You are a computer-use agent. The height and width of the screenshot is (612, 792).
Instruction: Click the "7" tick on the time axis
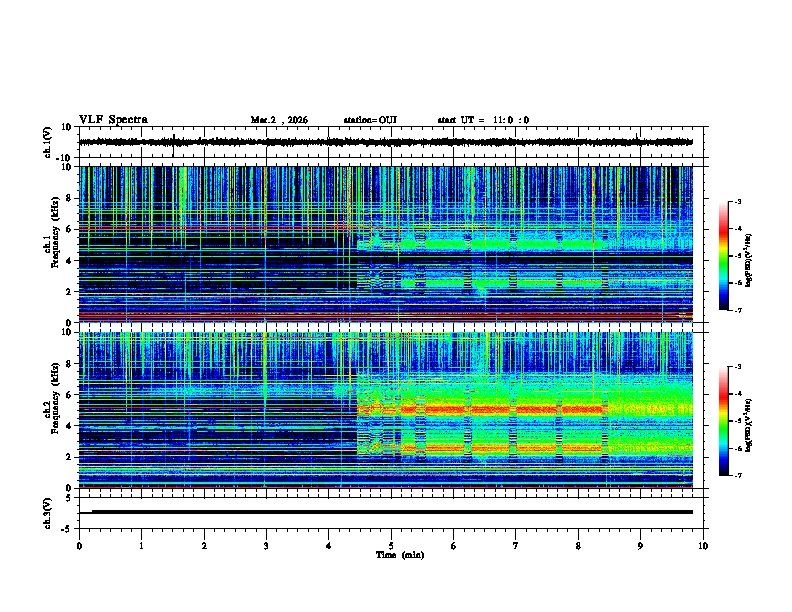pyautogui.click(x=516, y=546)
